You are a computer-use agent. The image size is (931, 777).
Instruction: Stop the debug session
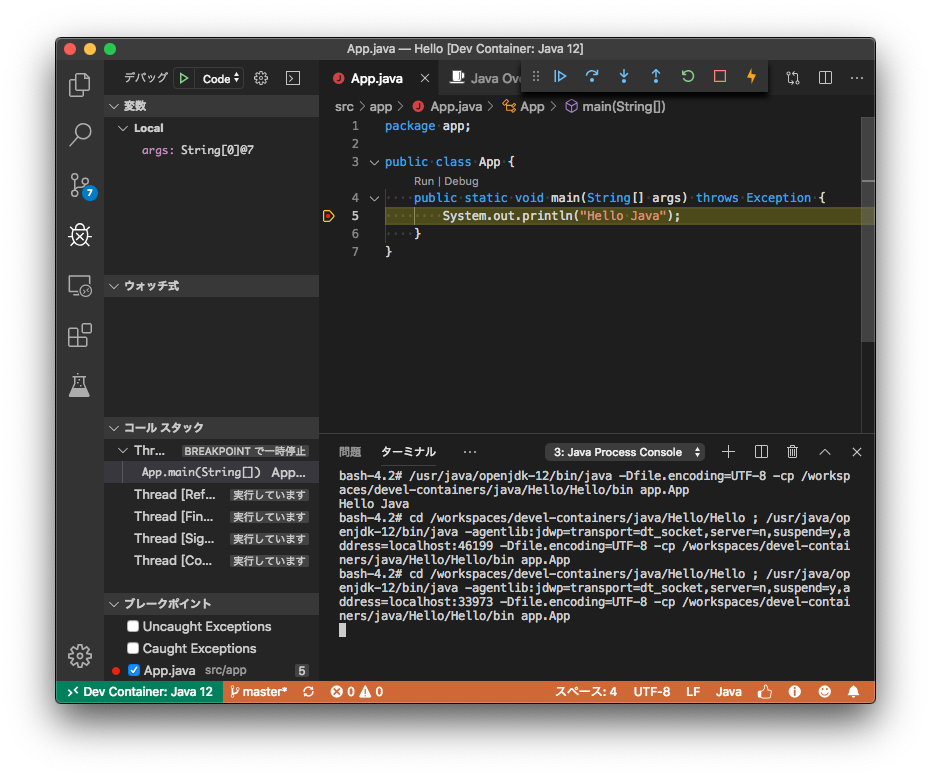[x=720, y=77]
